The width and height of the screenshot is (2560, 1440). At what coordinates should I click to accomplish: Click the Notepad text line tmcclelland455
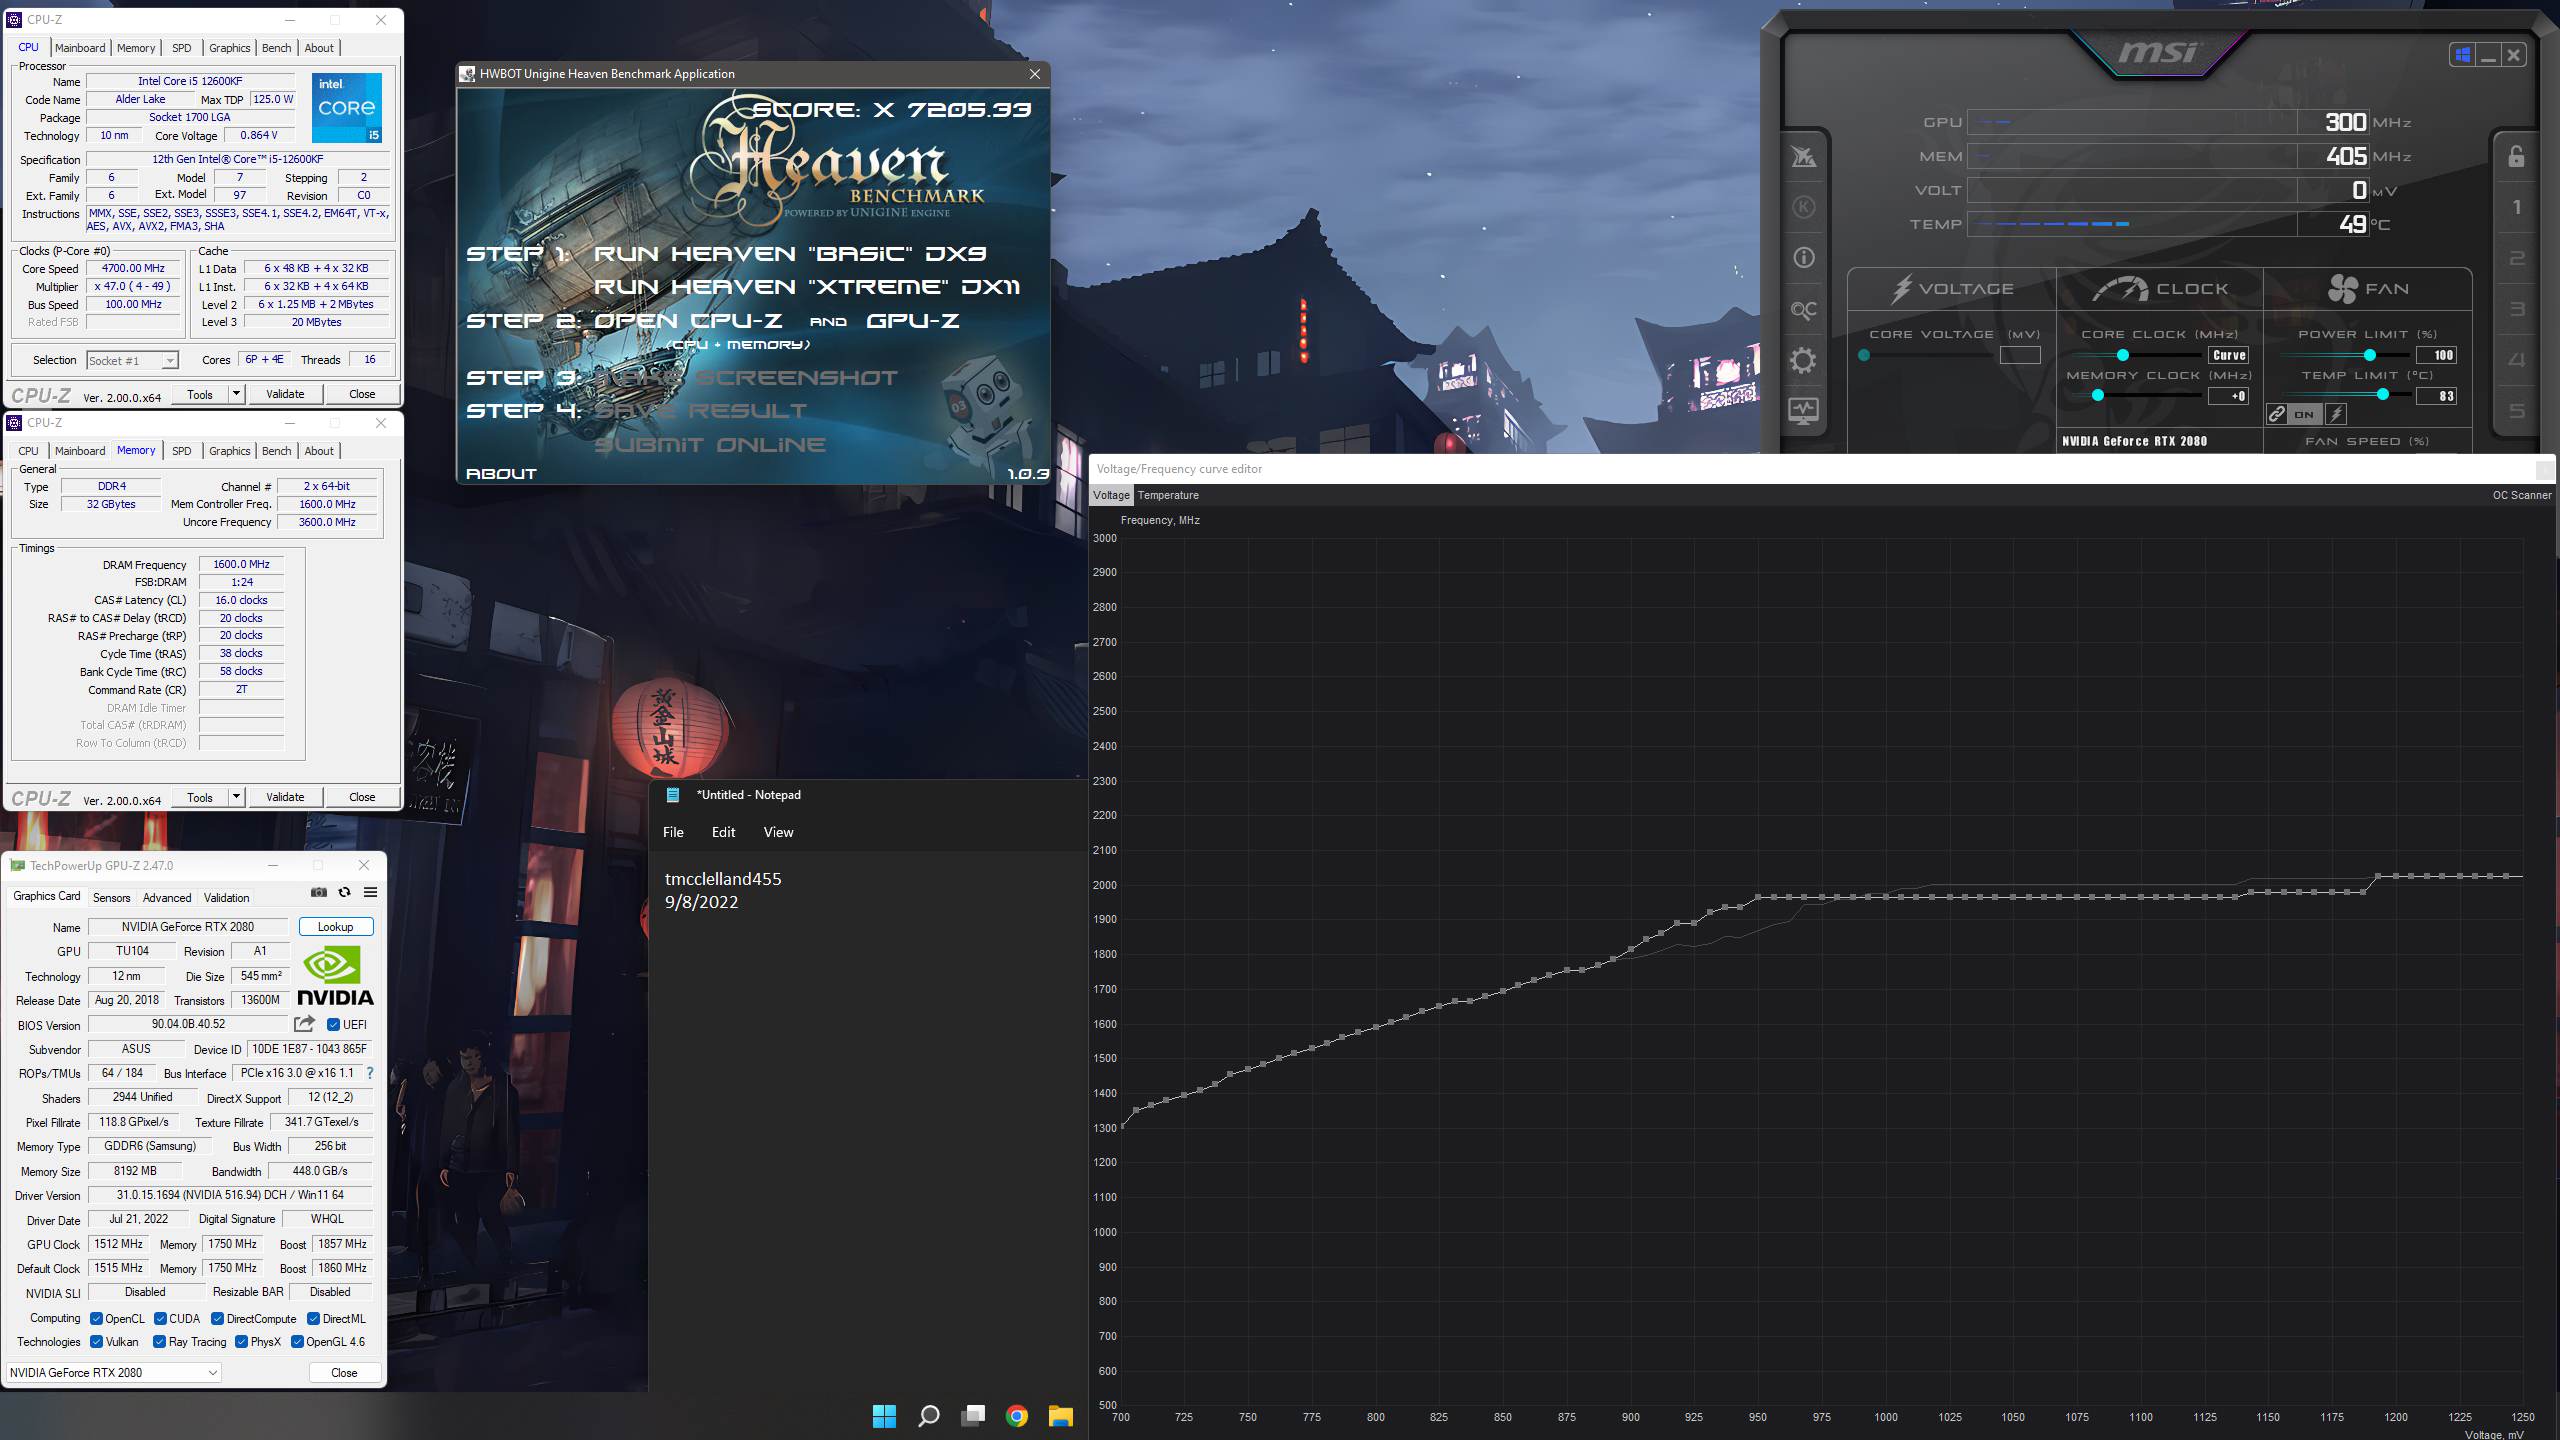coord(723,879)
